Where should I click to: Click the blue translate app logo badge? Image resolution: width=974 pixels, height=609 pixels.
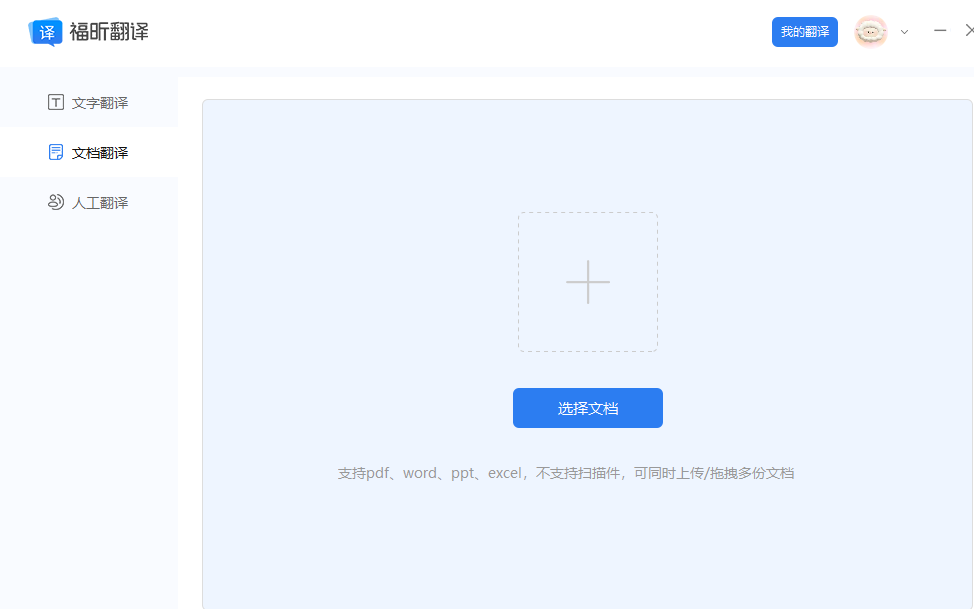pyautogui.click(x=43, y=31)
